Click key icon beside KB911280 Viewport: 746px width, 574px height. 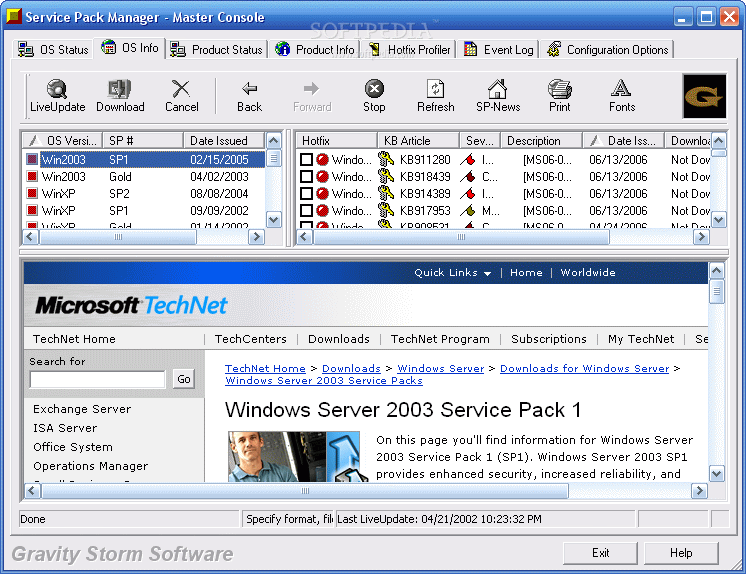[386, 159]
